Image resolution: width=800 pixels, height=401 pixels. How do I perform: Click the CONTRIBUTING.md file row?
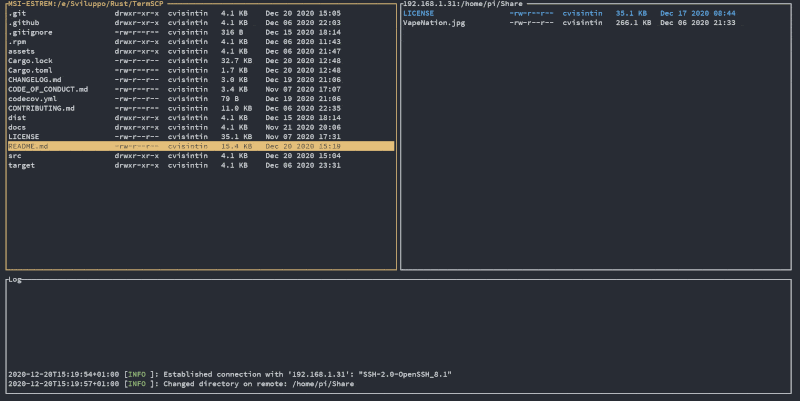41,108
